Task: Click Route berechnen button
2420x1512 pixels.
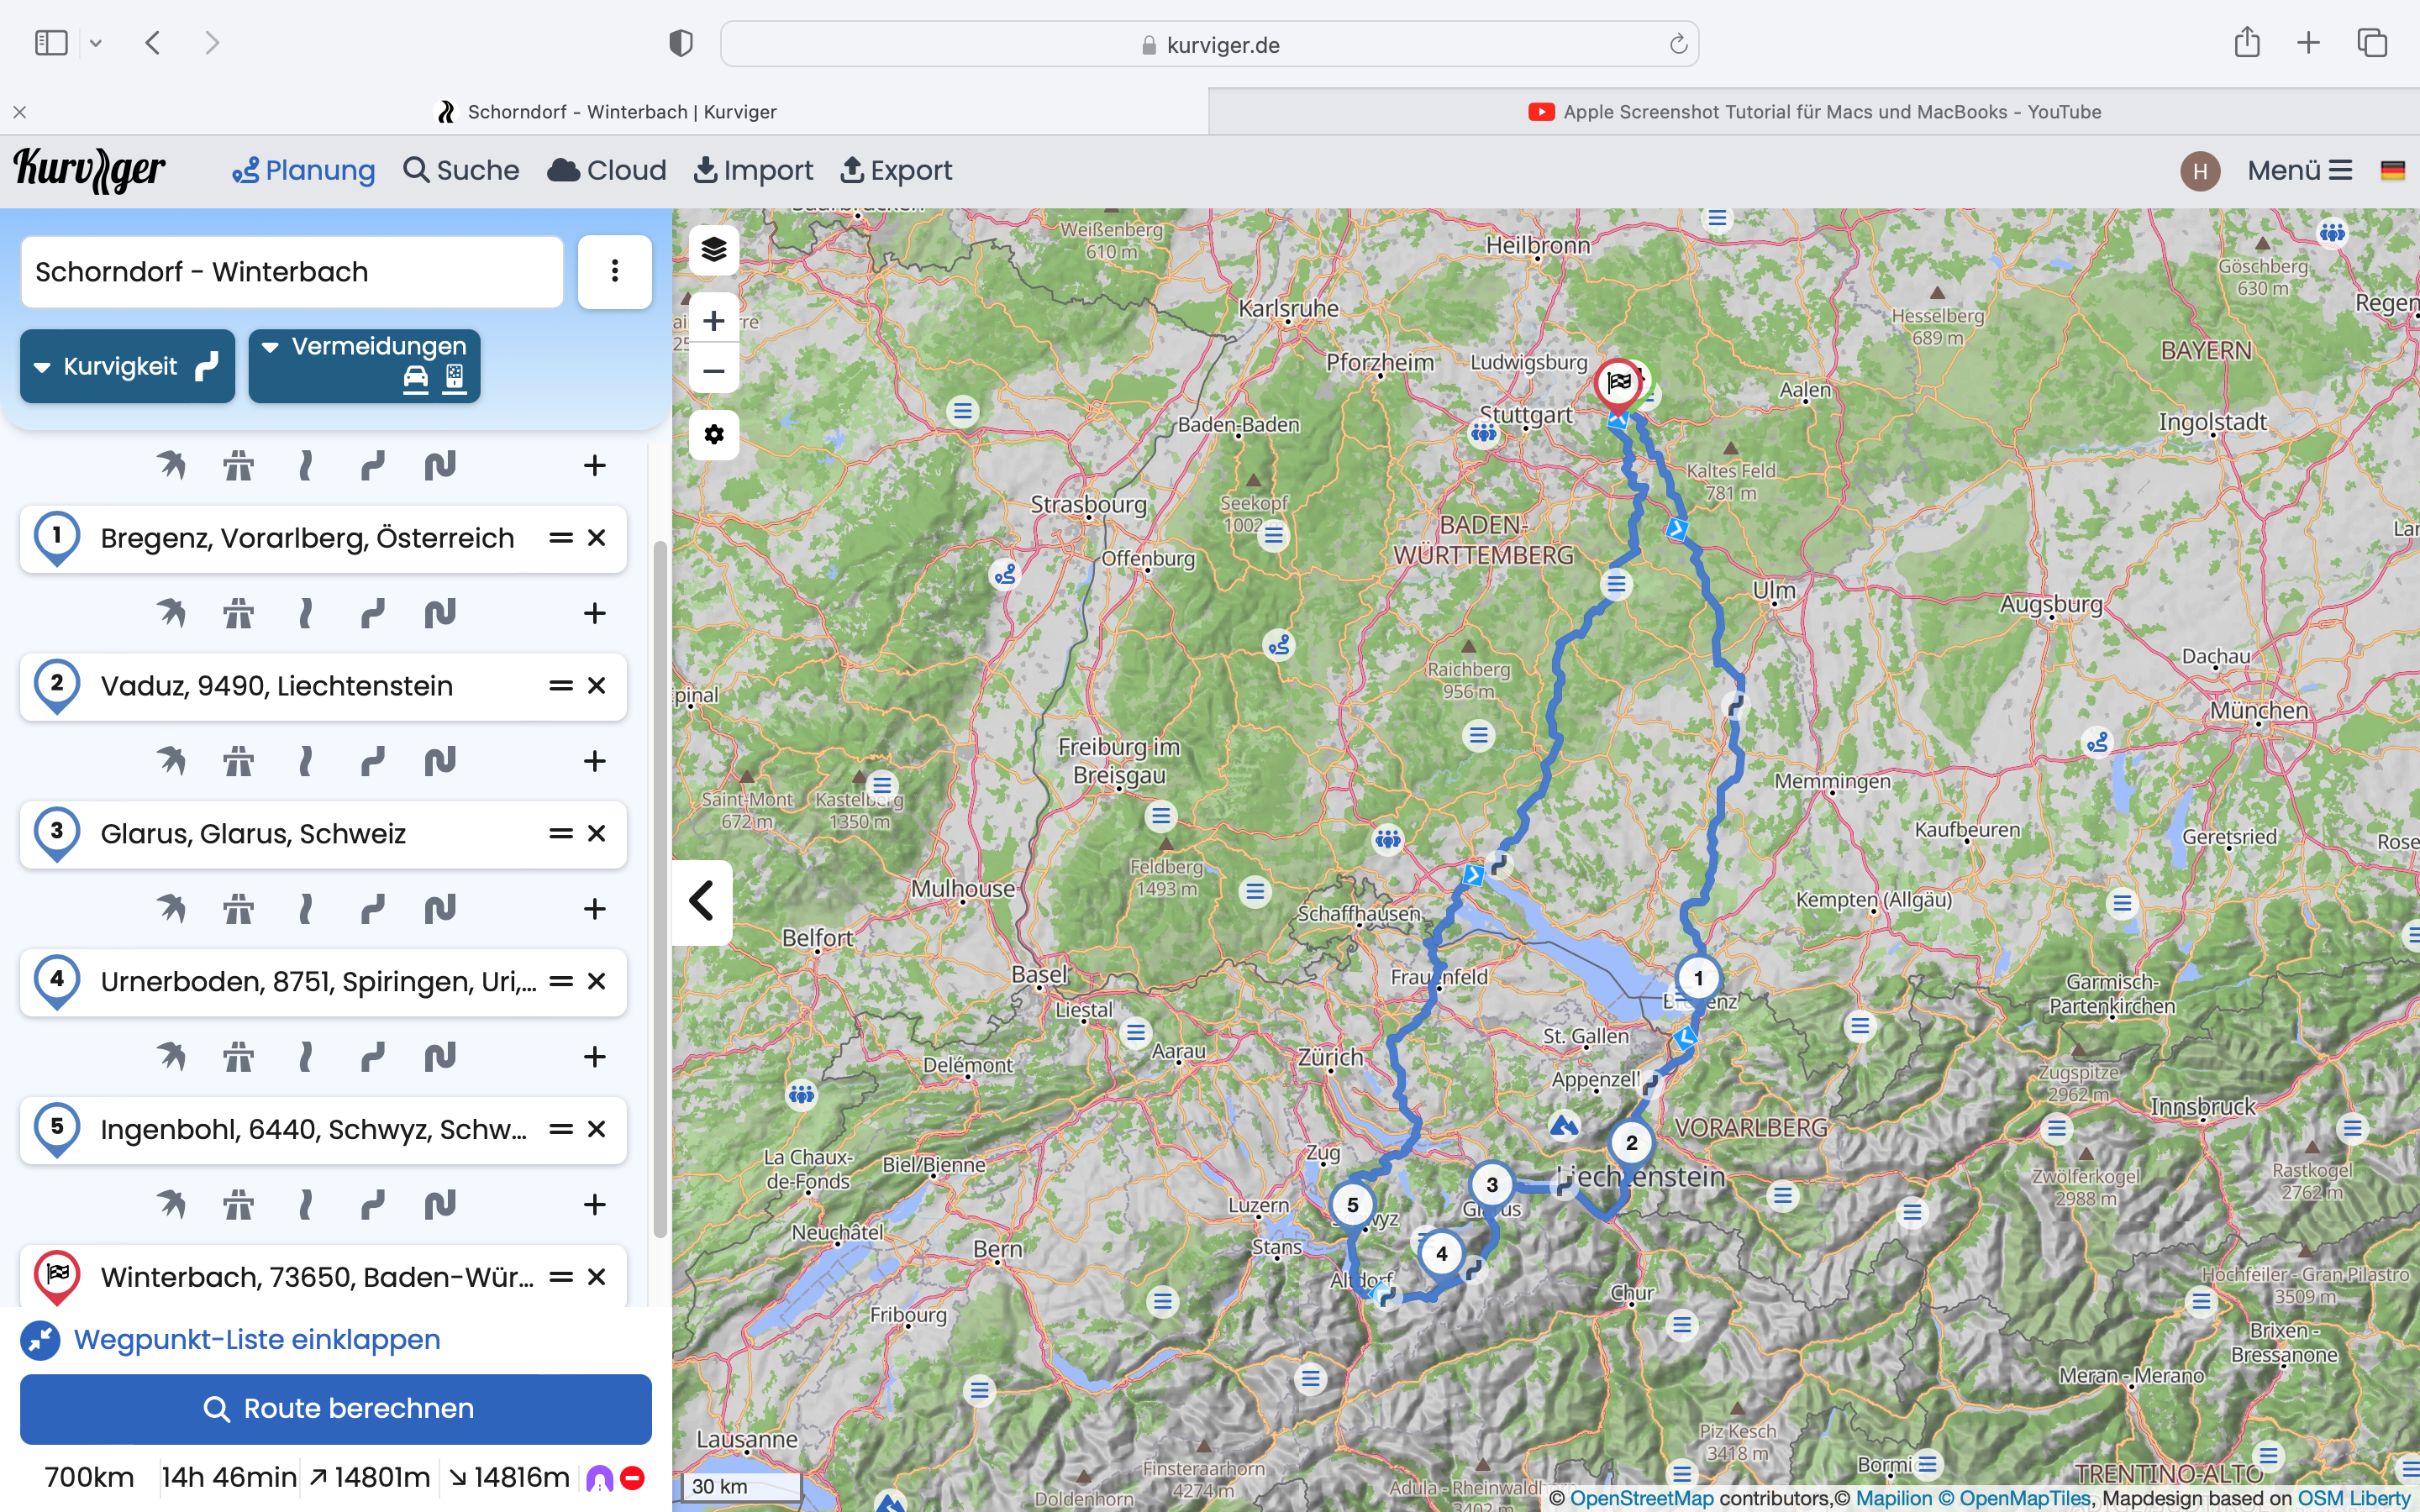Action: click(x=336, y=1408)
